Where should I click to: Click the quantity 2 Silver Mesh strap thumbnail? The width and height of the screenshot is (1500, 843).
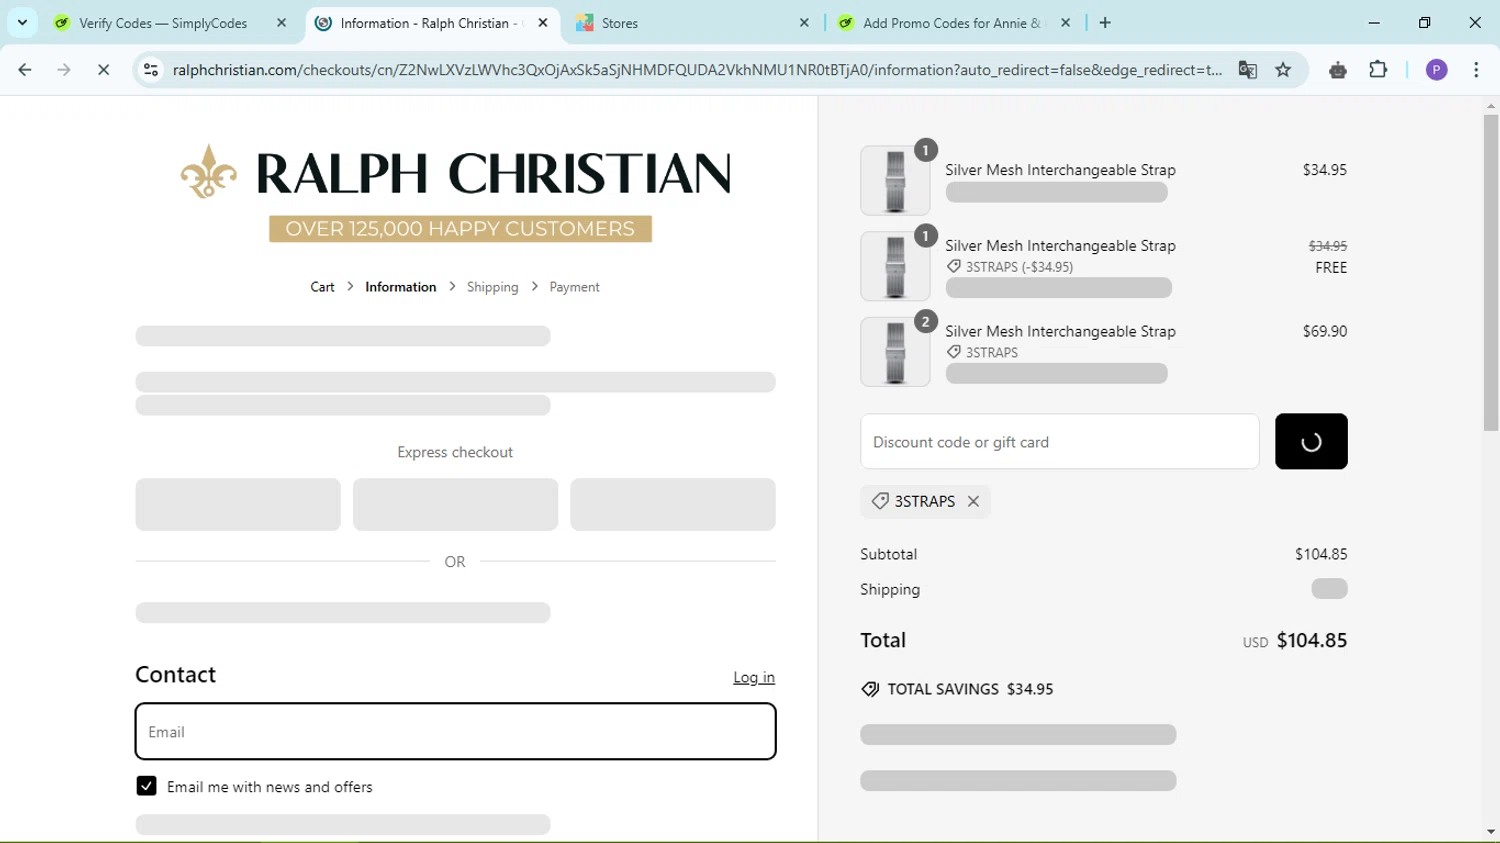click(895, 352)
